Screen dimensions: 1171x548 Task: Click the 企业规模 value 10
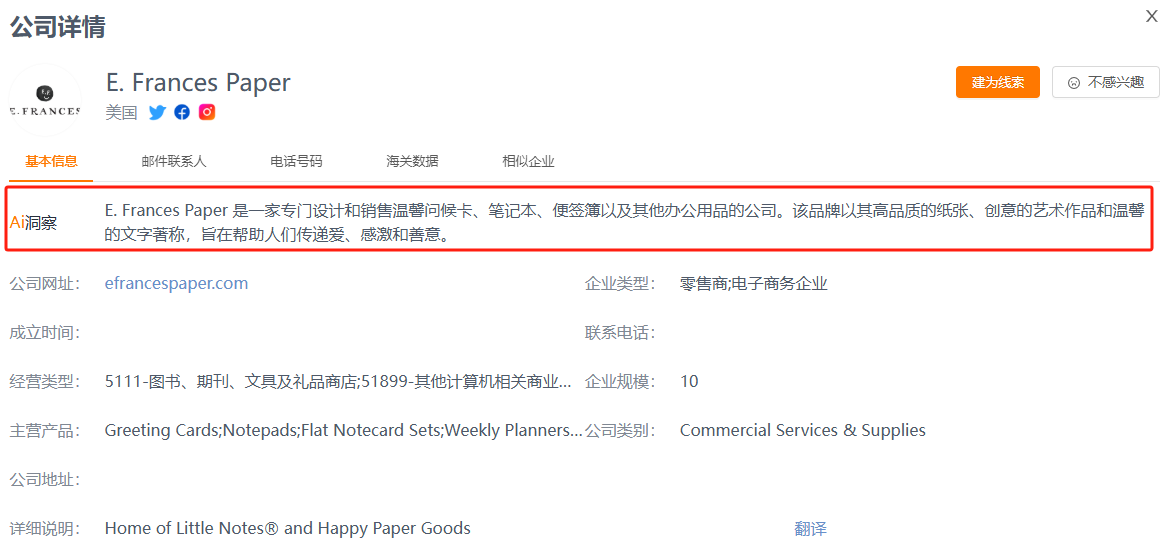coord(689,382)
